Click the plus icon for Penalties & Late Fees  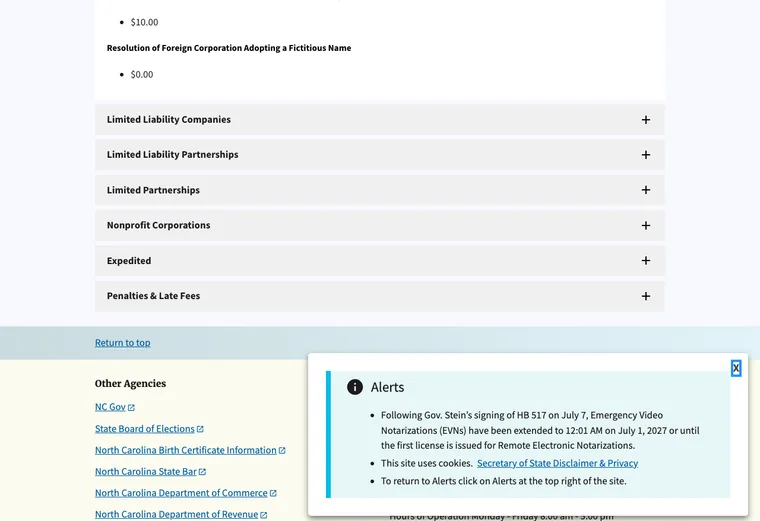646,296
